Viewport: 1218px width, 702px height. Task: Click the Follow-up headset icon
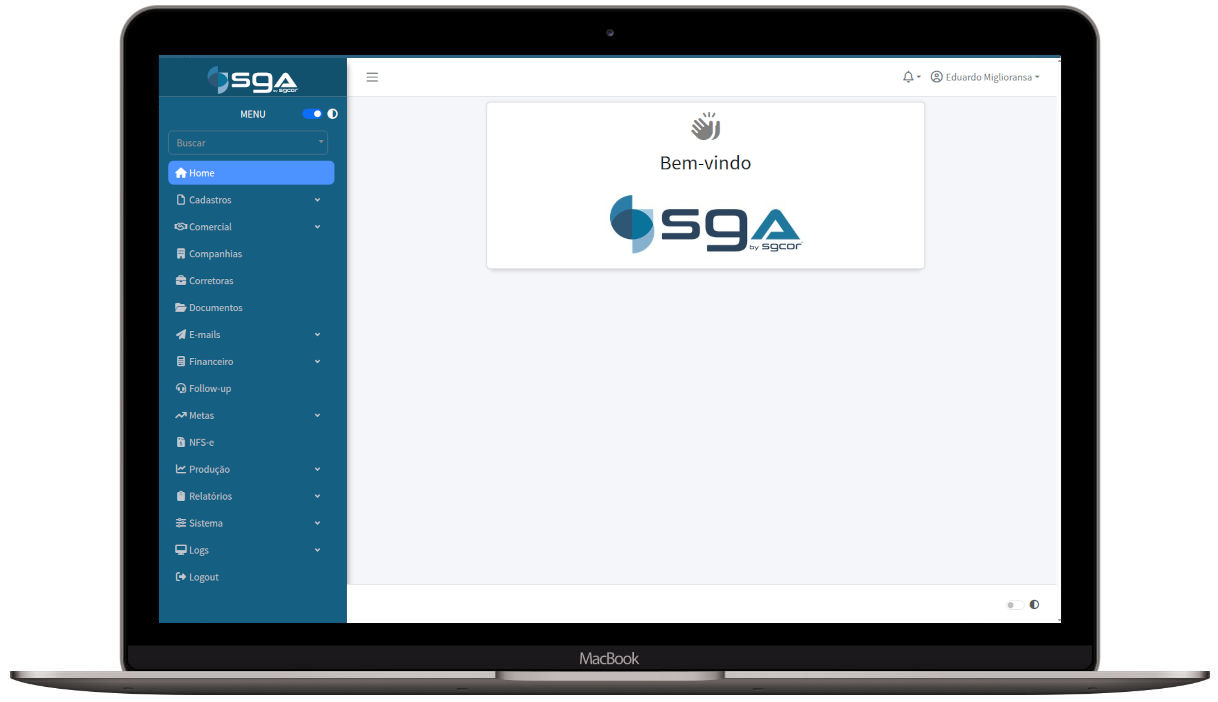point(181,389)
